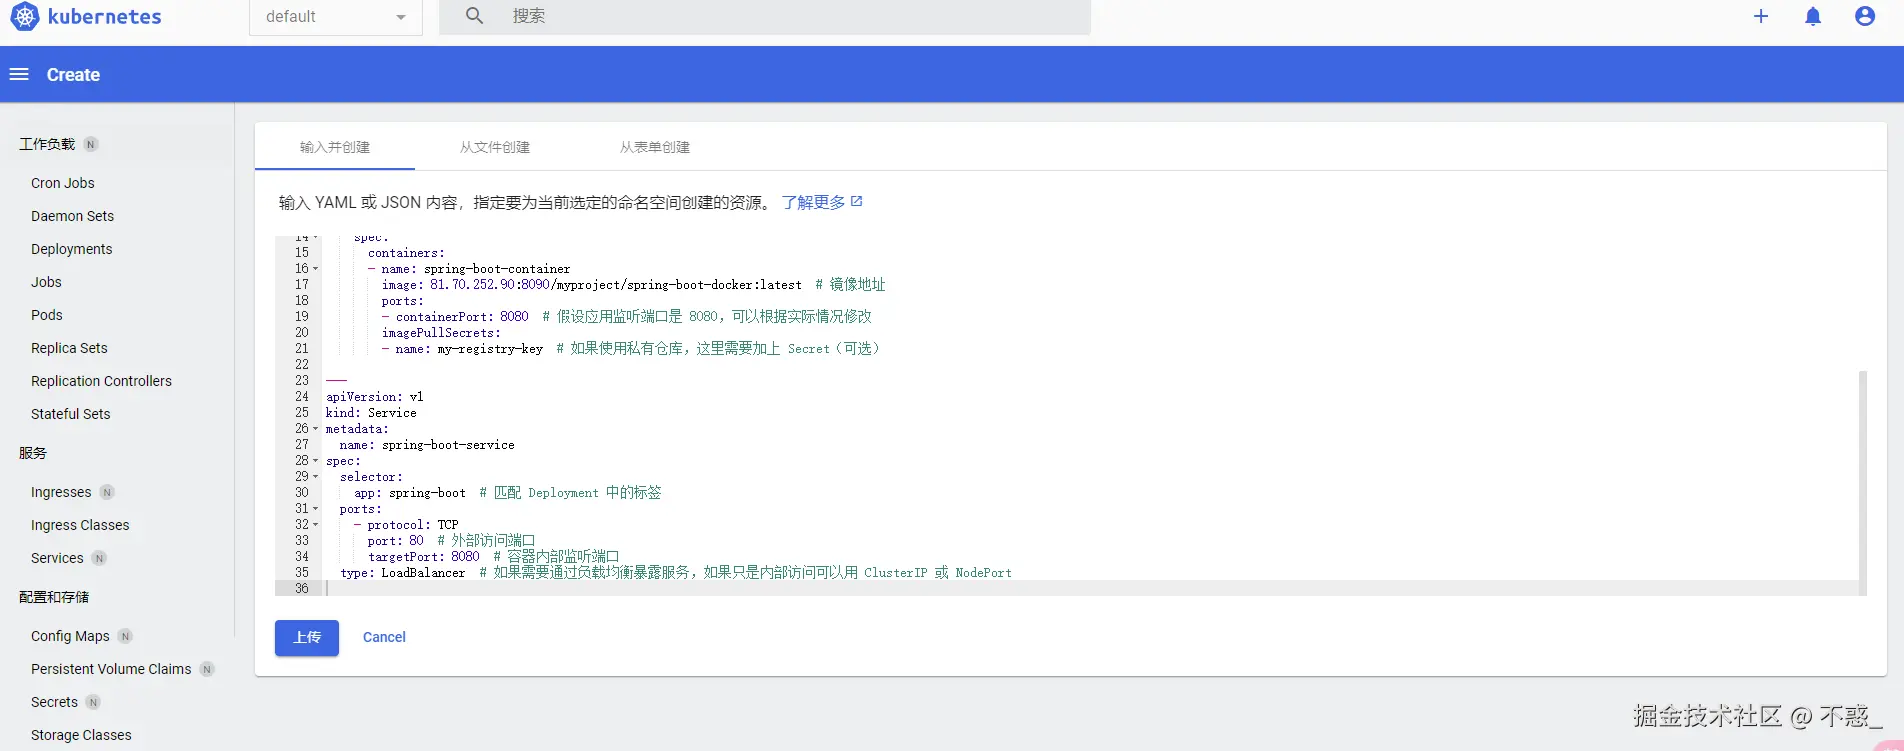Collapse the fold arrow at line 29
Viewport: 1904px width, 751px height.
tap(316, 477)
